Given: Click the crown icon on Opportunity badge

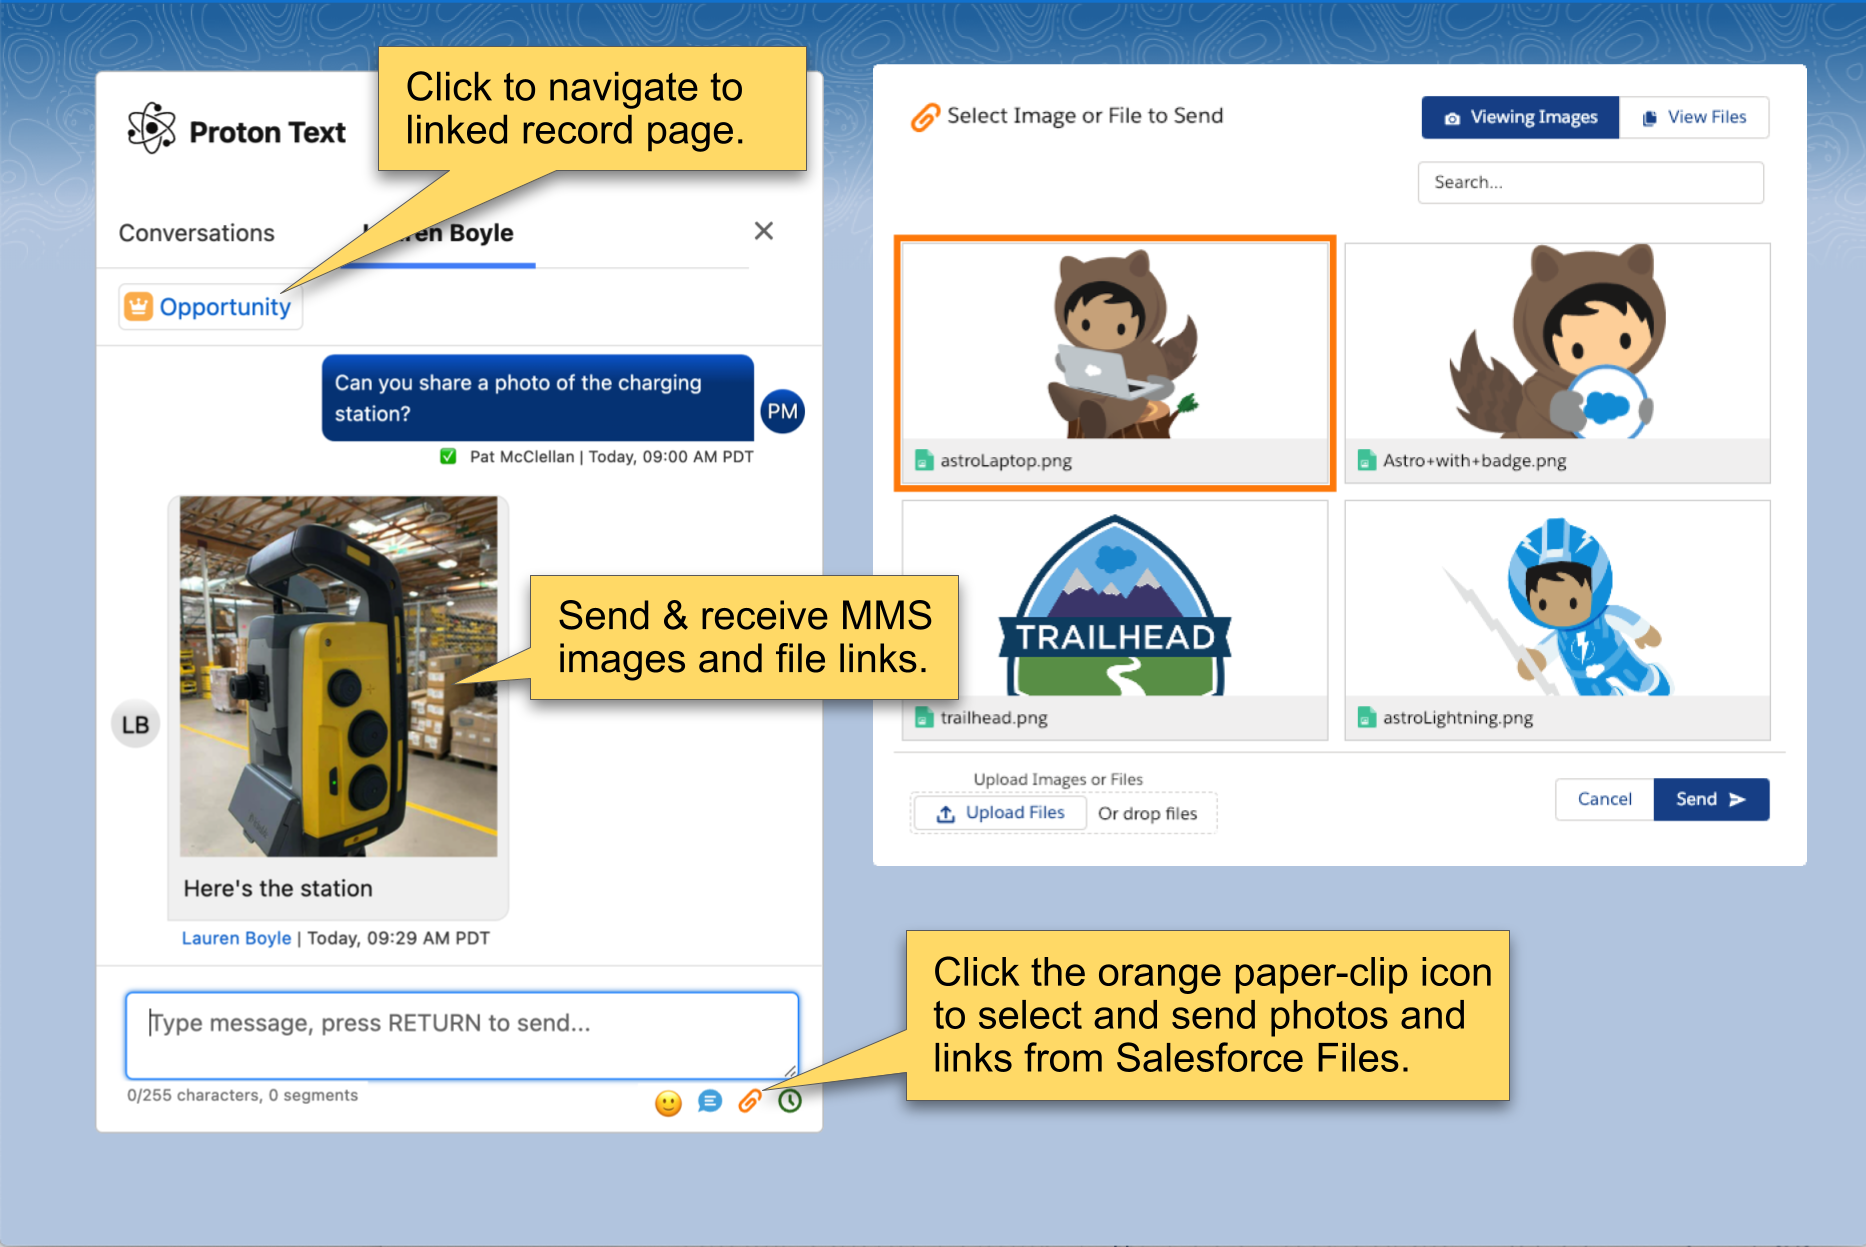Looking at the screenshot, I should click(x=136, y=306).
